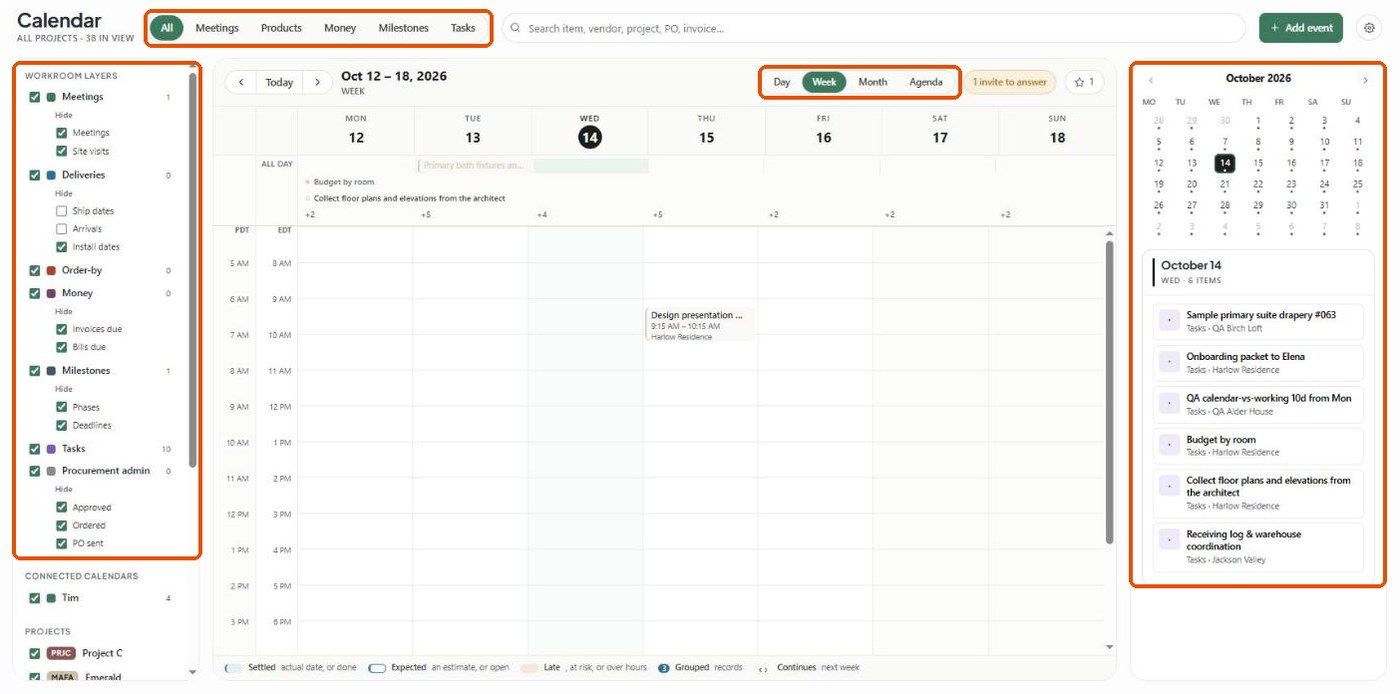This screenshot has width=1400, height=694.
Task: Filter calendar by Products
Action: coord(281,28)
